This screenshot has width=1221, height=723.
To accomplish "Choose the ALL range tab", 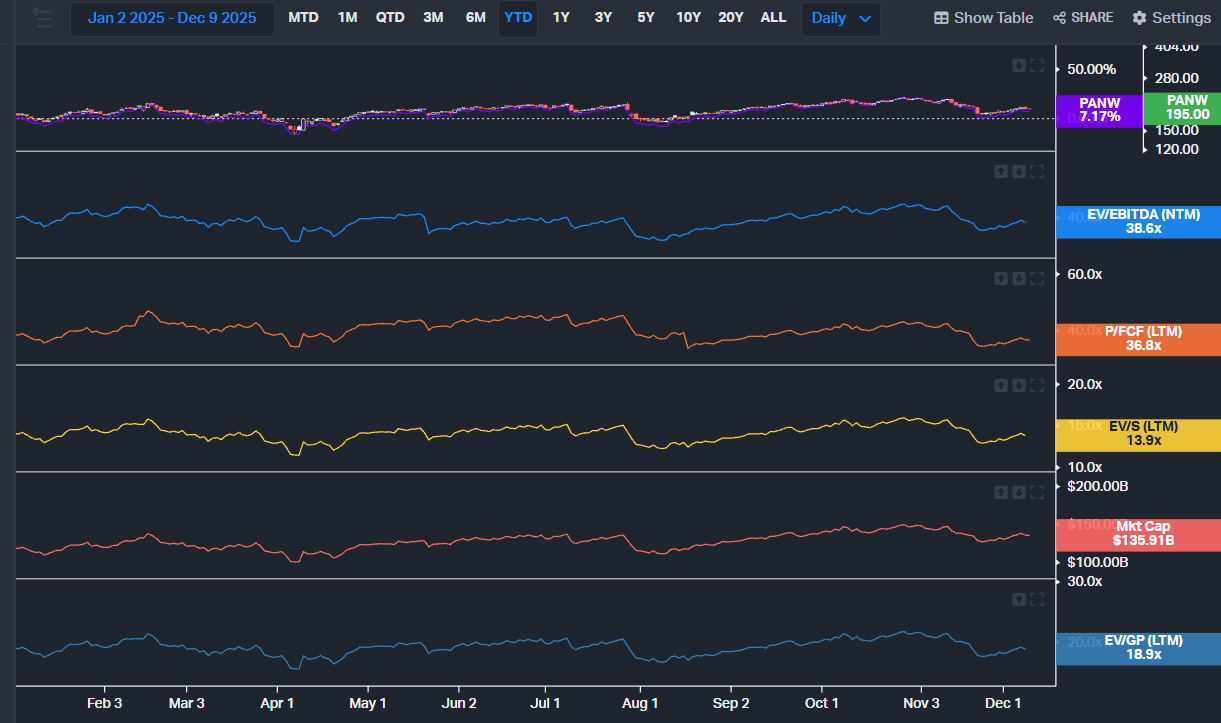I will click(x=773, y=18).
